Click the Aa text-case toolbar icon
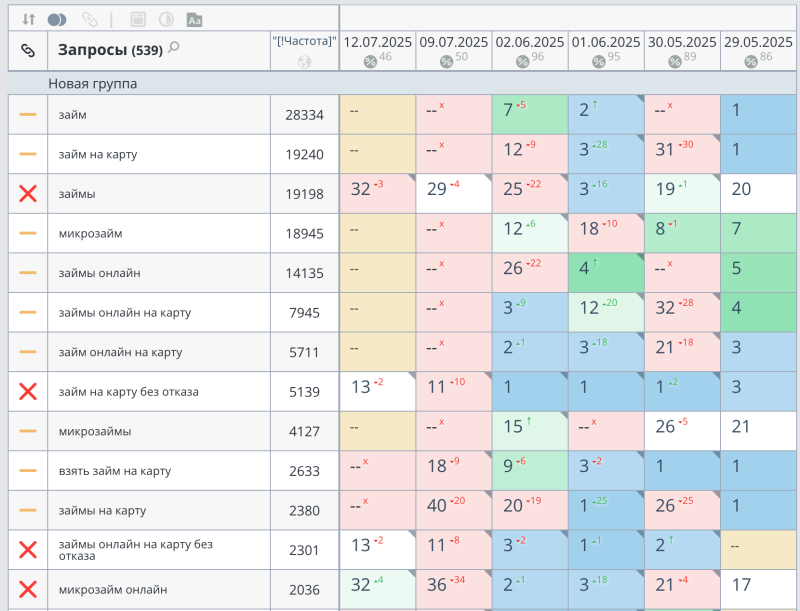 [x=195, y=19]
